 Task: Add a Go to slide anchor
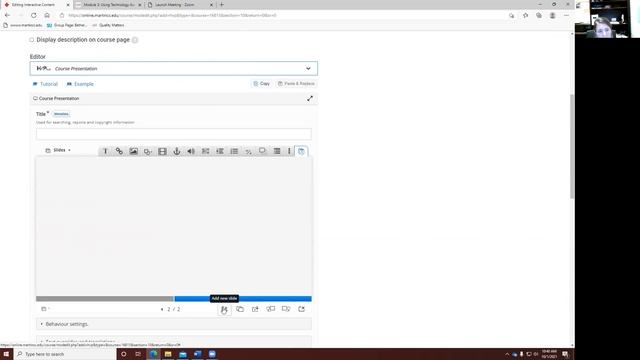click(x=176, y=151)
